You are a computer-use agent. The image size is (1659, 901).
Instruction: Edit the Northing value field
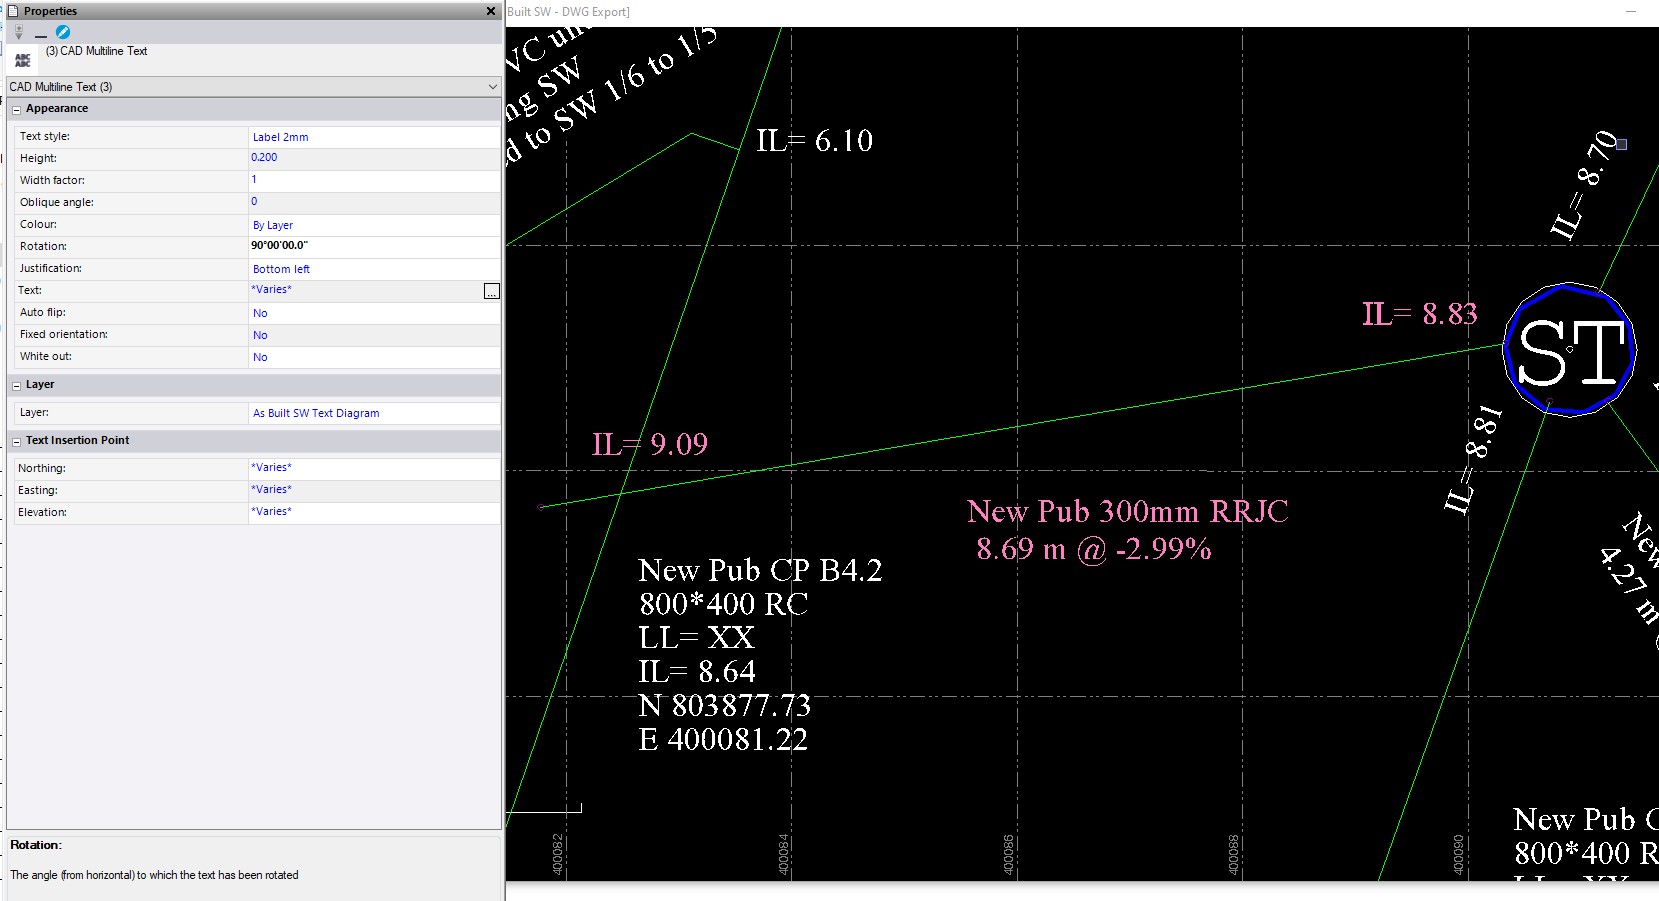pyautogui.click(x=374, y=468)
